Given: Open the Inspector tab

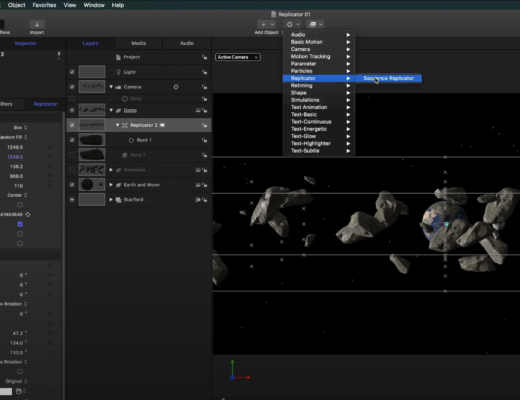Looking at the screenshot, I should click(26, 43).
